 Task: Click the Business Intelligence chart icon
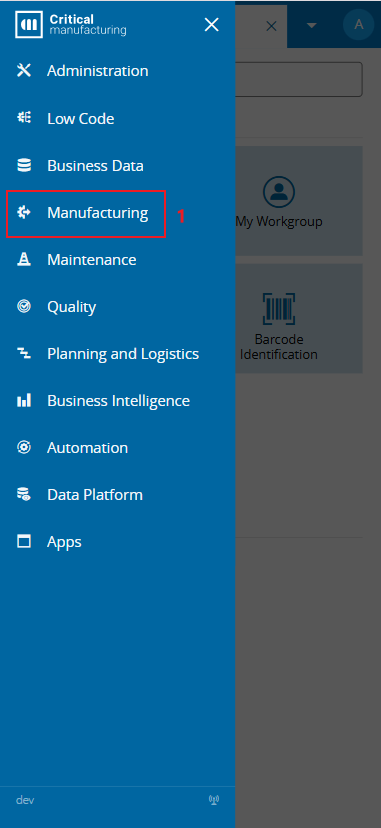coord(24,400)
